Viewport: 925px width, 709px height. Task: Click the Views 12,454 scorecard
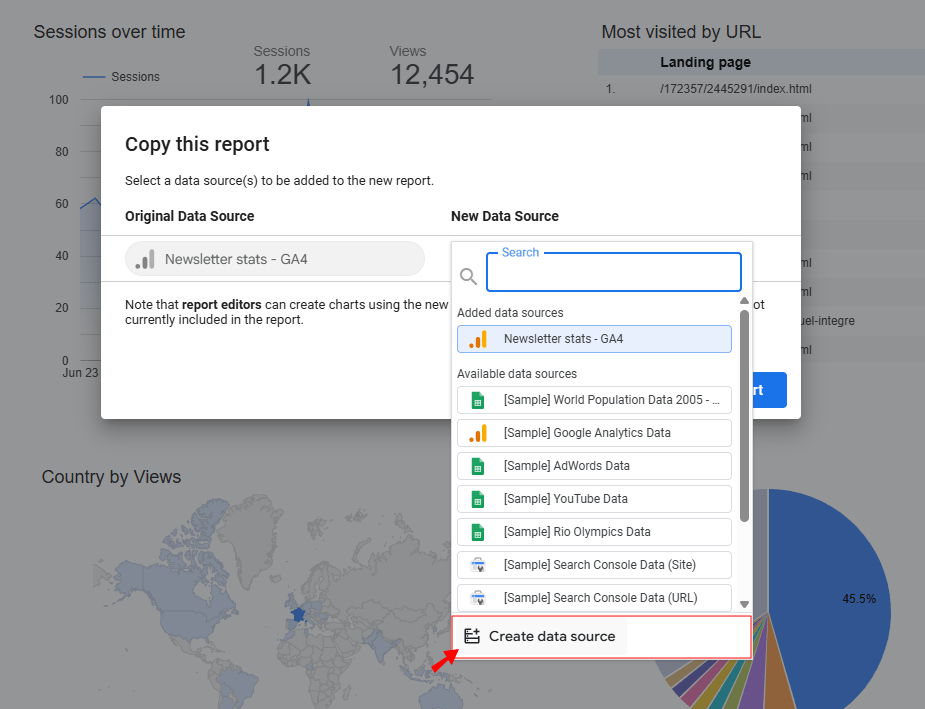tap(432, 66)
